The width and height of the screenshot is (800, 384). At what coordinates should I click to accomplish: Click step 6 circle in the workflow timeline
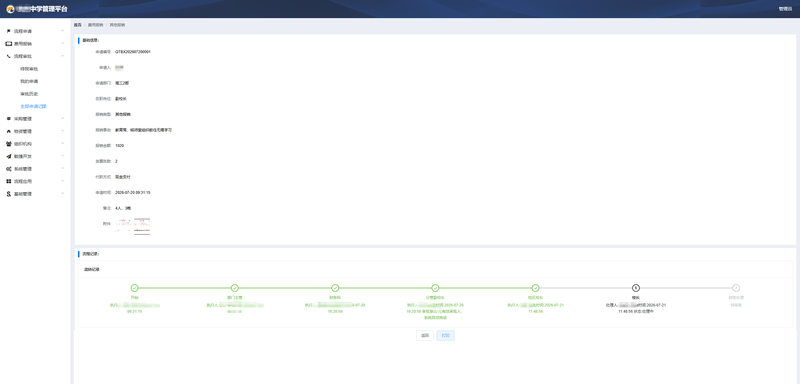[x=636, y=288]
